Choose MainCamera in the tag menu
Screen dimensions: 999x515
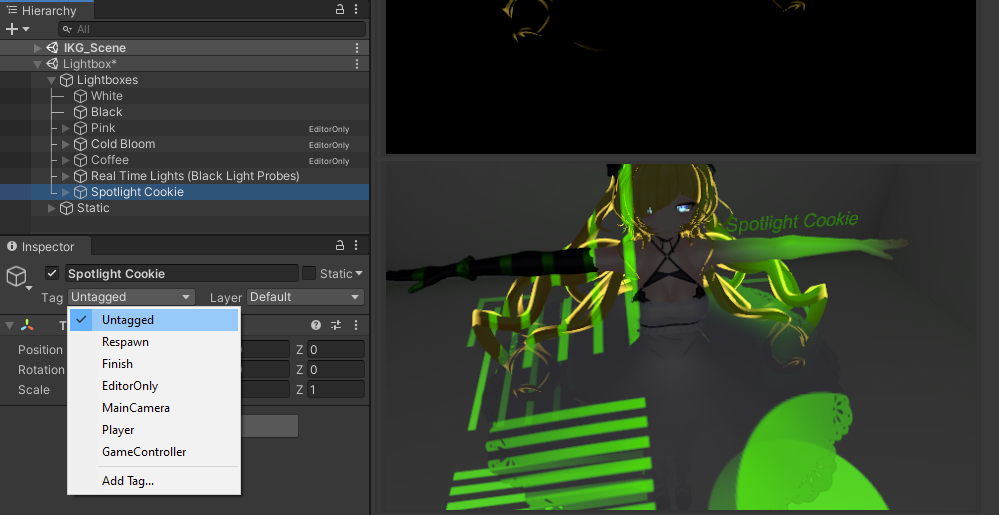click(154, 408)
